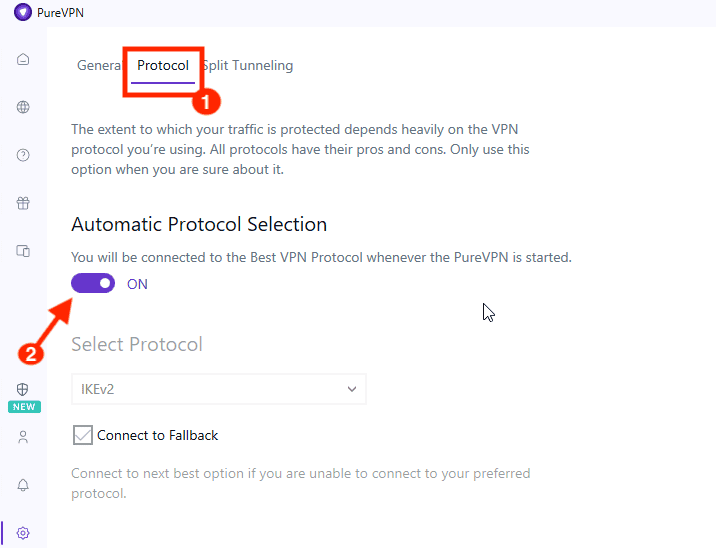Show notifications via the bell icon

tap(23, 485)
